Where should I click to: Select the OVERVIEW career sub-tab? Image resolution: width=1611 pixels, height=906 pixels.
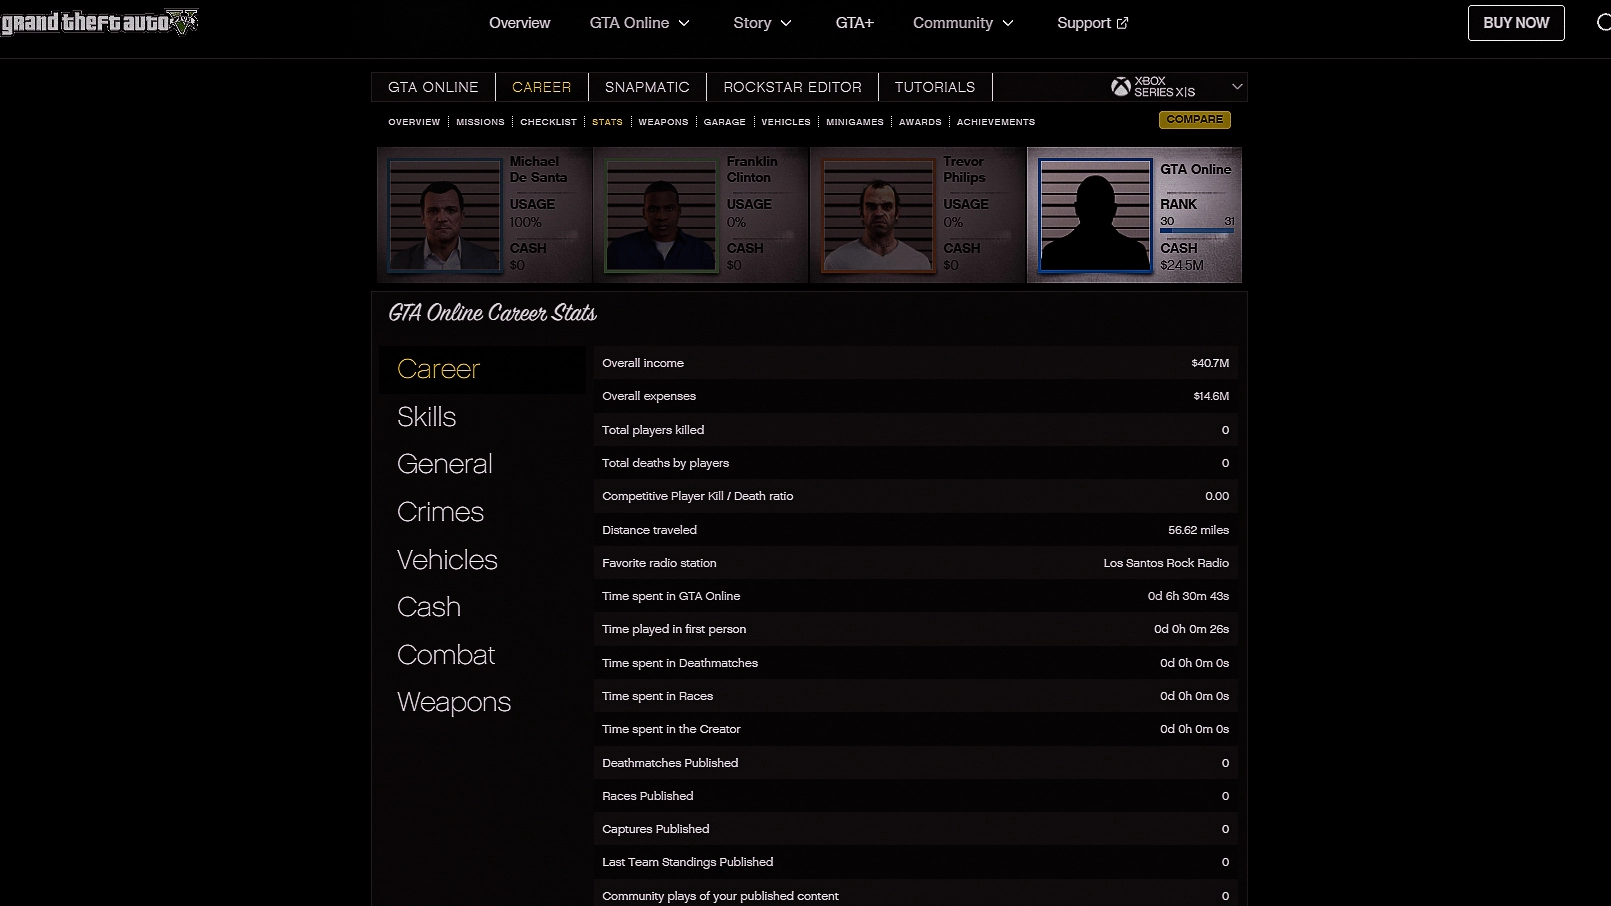414,122
